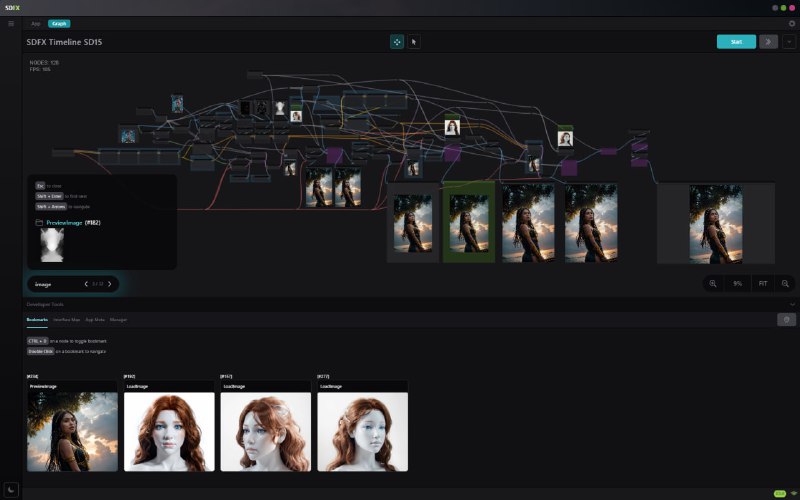Click the node search input field
800x500 pixels.
[55, 284]
